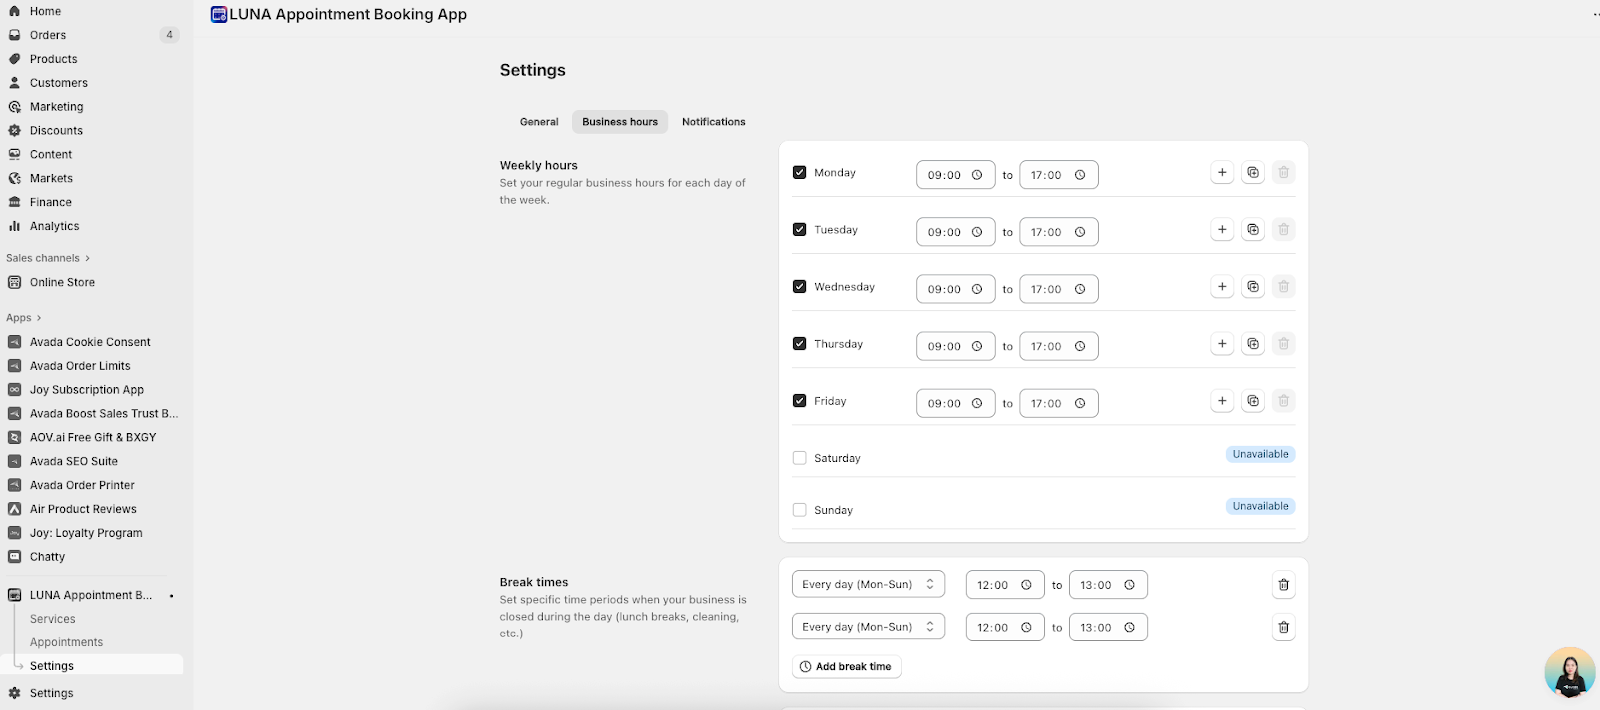Click the trash icon in Wednesday's row
The image size is (1600, 710).
click(x=1284, y=287)
